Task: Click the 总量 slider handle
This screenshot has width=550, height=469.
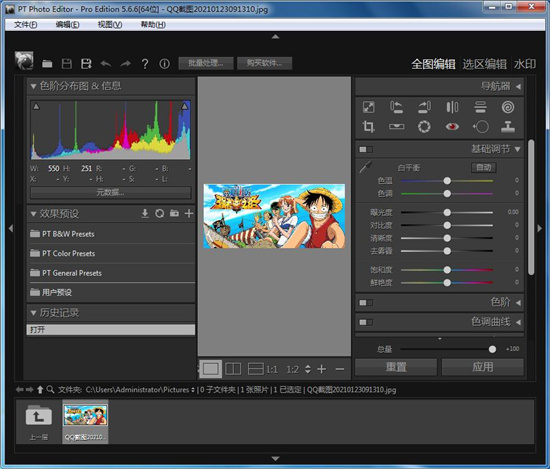Action: click(492, 349)
